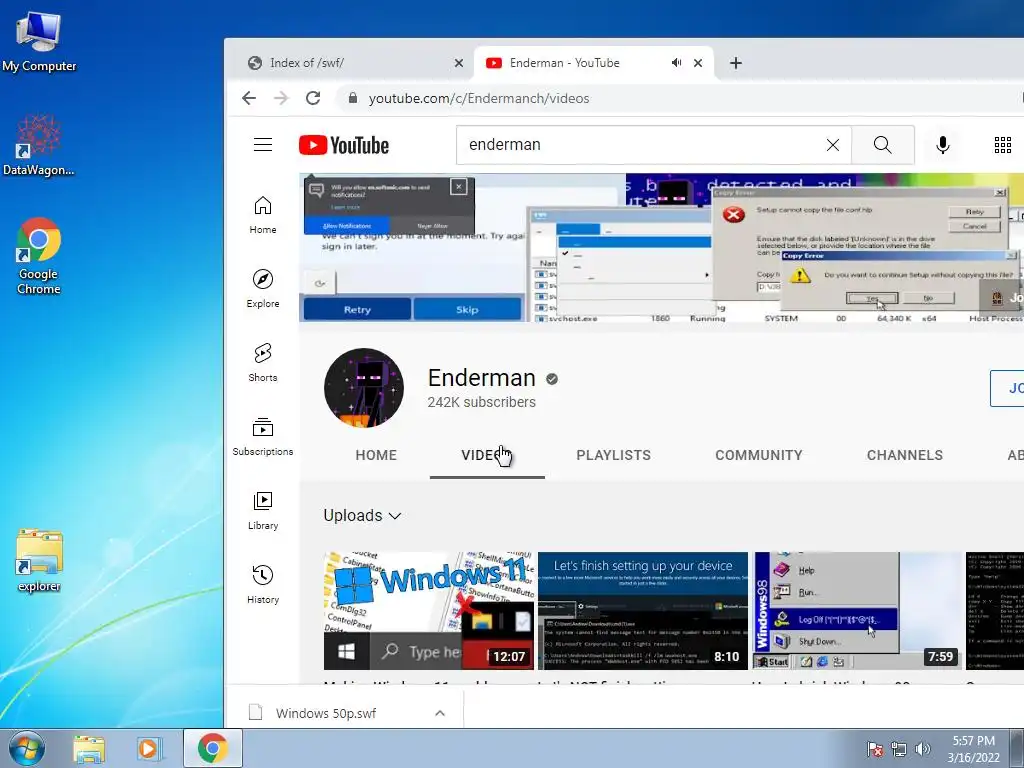Viewport: 1024px width, 768px height.
Task: Click the magnifier search button
Action: coord(882,145)
